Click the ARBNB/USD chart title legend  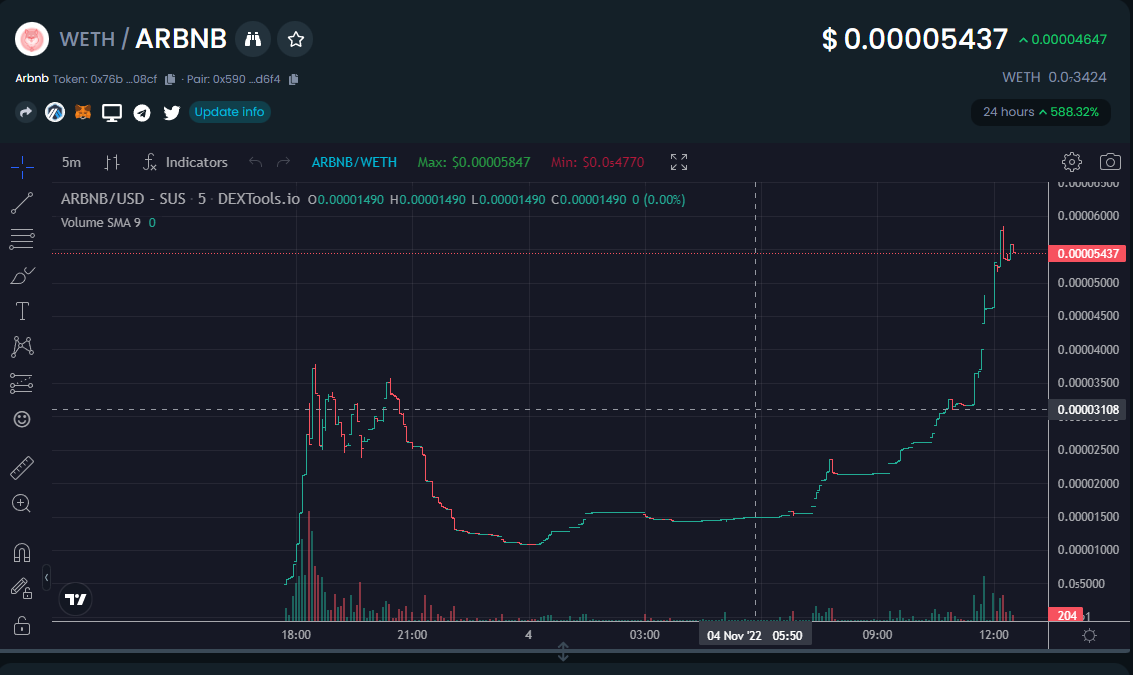point(180,199)
